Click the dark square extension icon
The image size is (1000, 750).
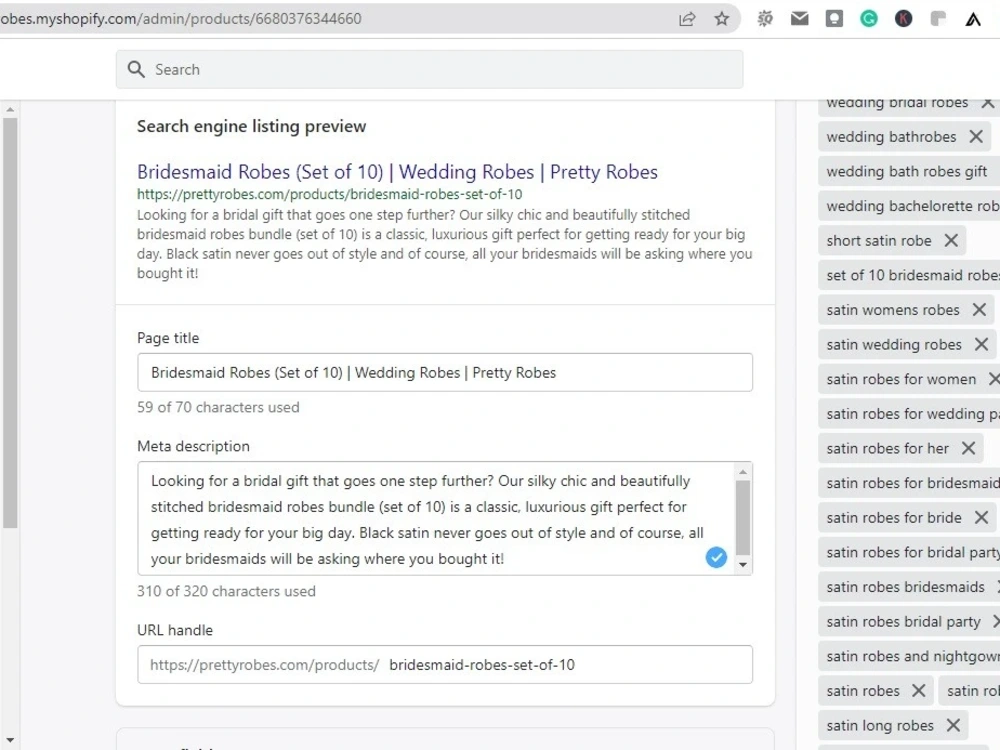click(834, 19)
